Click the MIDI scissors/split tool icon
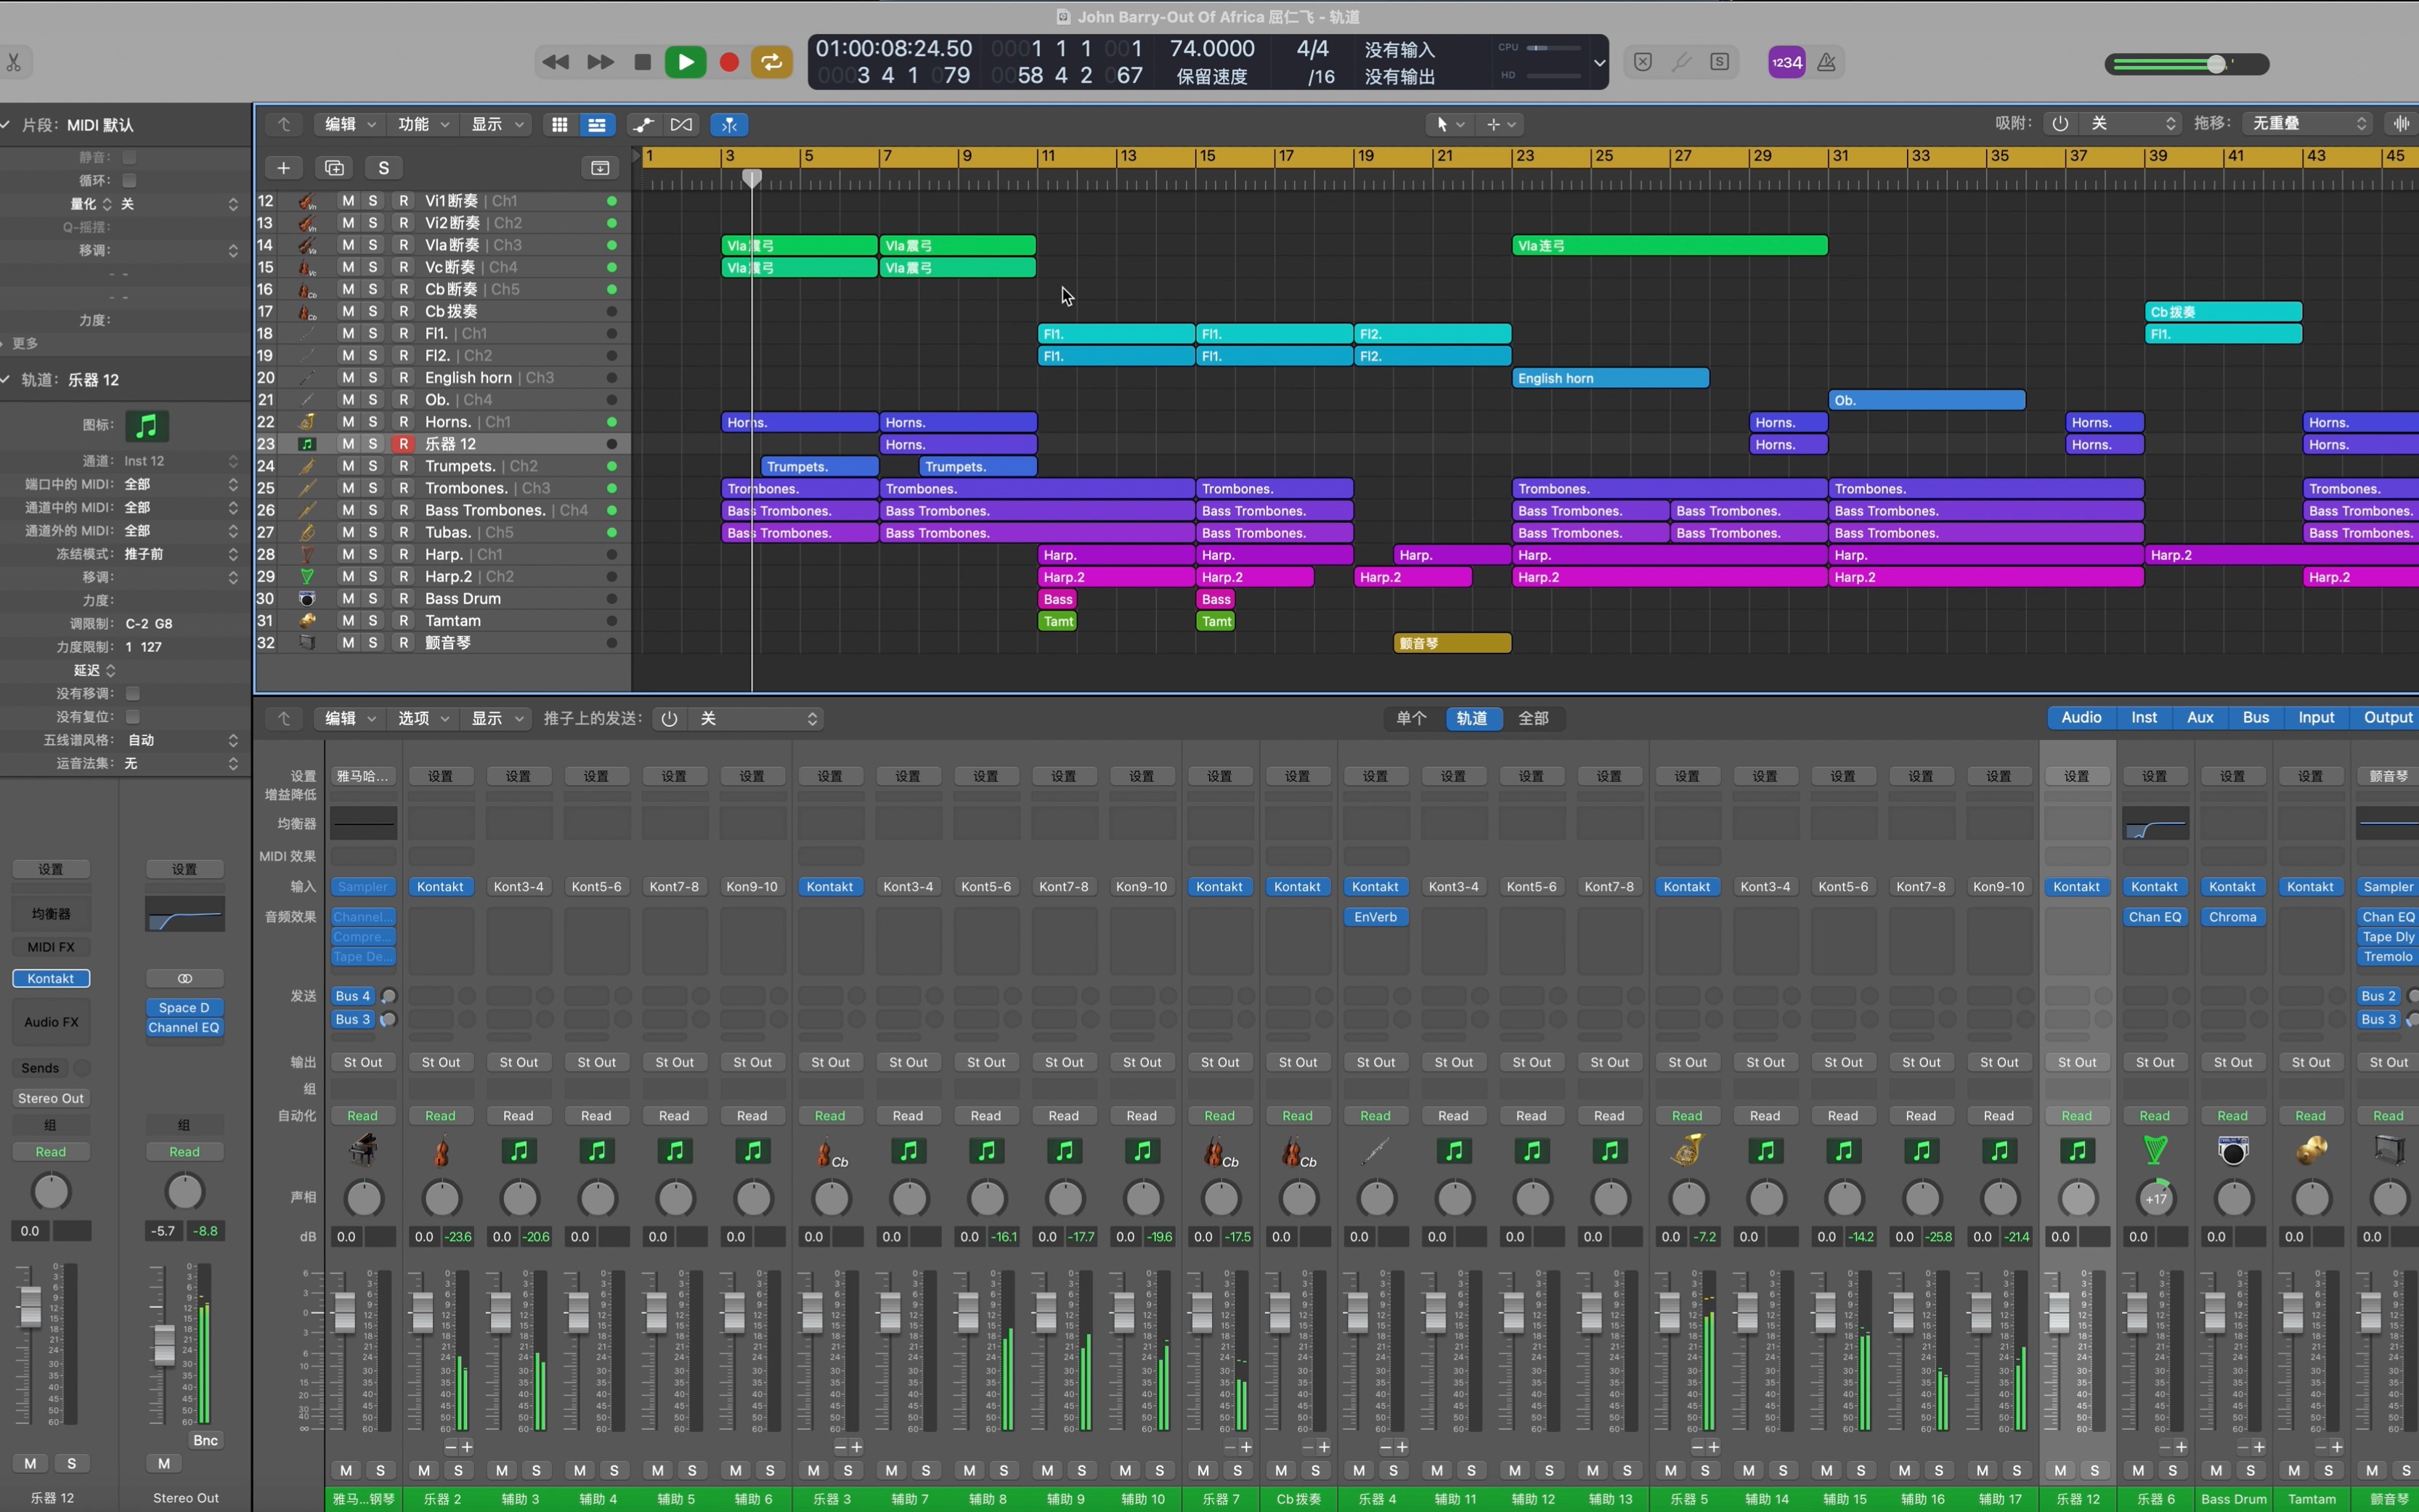 730,123
